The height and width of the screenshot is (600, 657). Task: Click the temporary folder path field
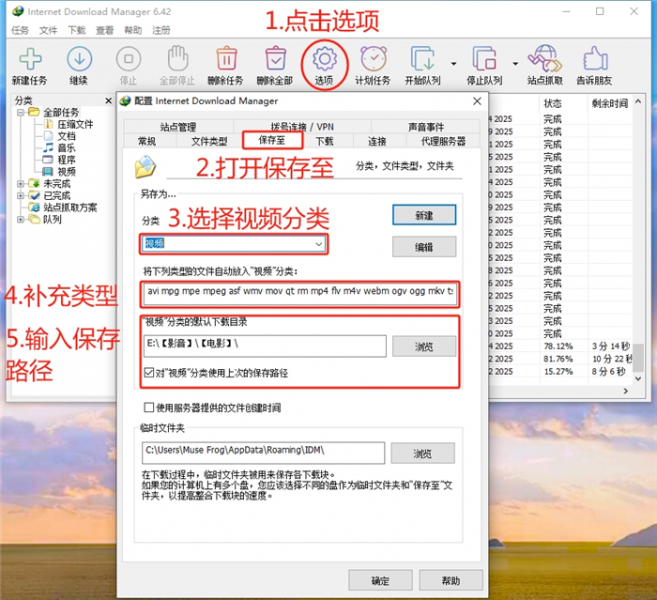(x=263, y=453)
